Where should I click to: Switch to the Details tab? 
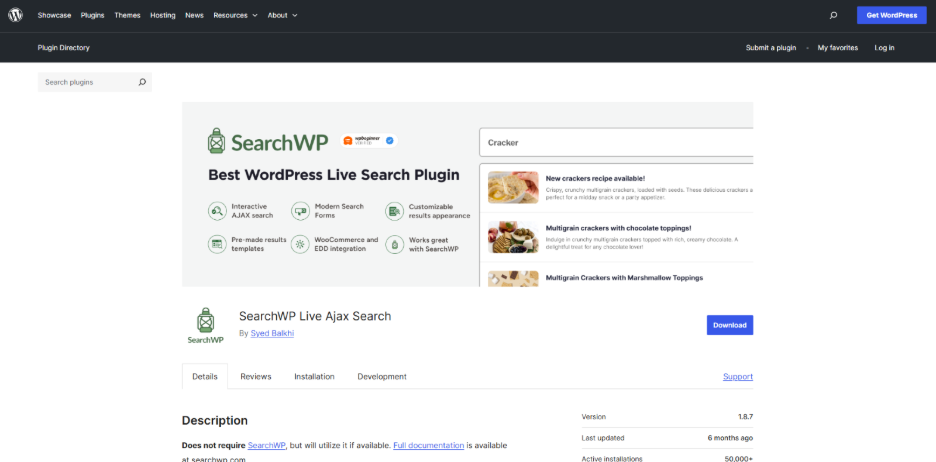[205, 377]
